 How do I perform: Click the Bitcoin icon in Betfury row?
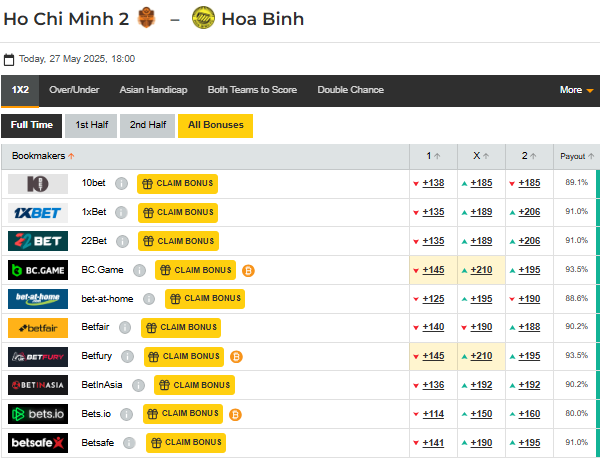[x=235, y=356]
